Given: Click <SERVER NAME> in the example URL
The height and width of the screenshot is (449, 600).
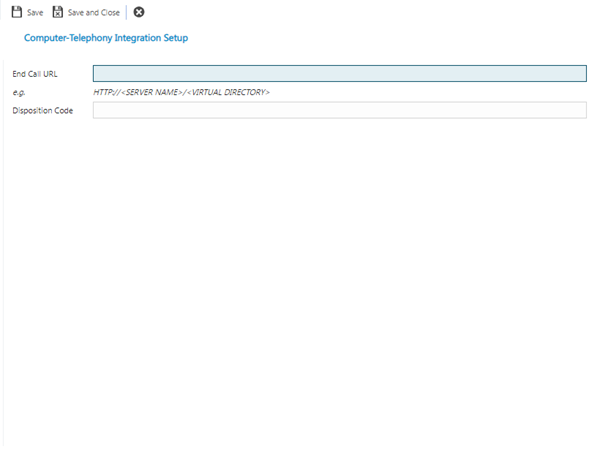Looking at the screenshot, I should click(x=151, y=92).
